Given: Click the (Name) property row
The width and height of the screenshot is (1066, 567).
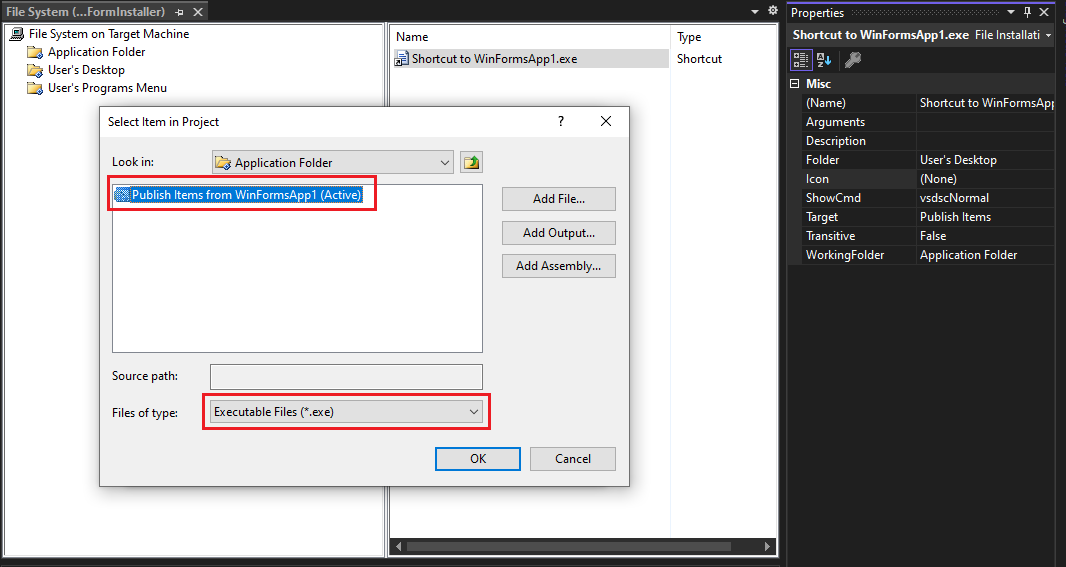Looking at the screenshot, I should 928,103.
